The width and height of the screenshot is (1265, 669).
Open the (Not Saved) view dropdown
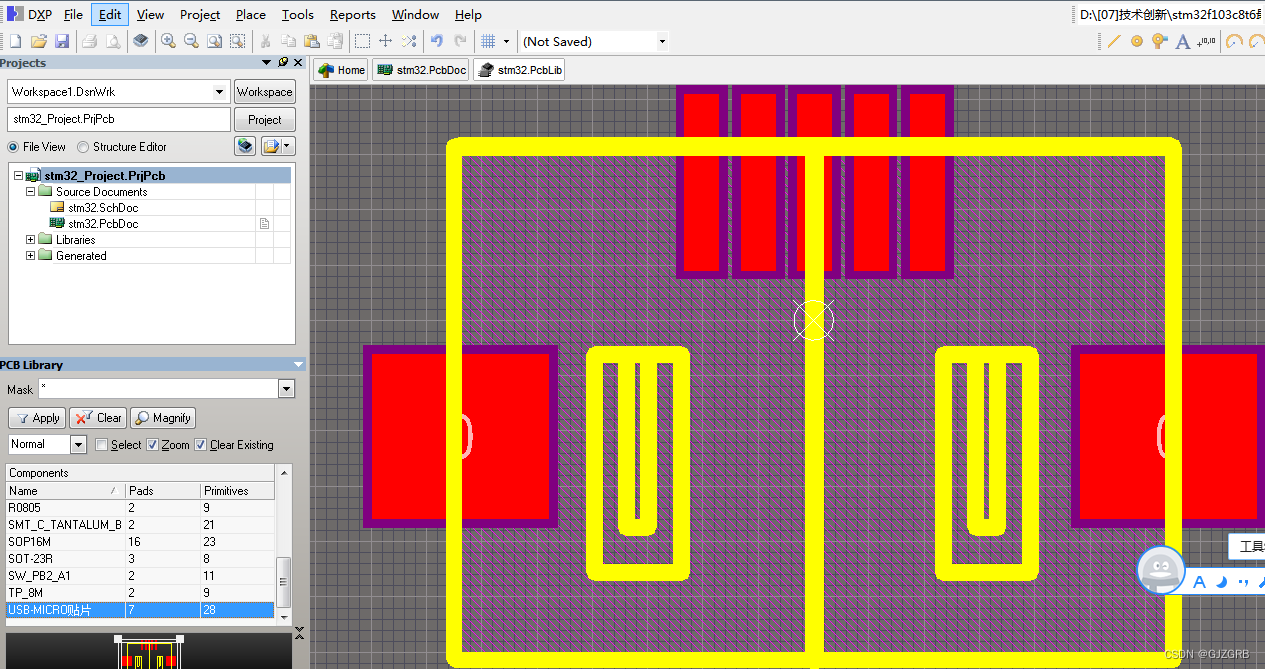661,41
